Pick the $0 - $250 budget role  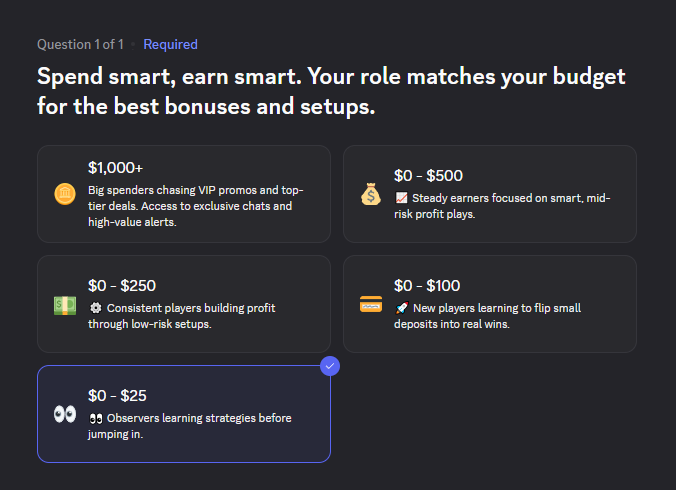point(184,304)
